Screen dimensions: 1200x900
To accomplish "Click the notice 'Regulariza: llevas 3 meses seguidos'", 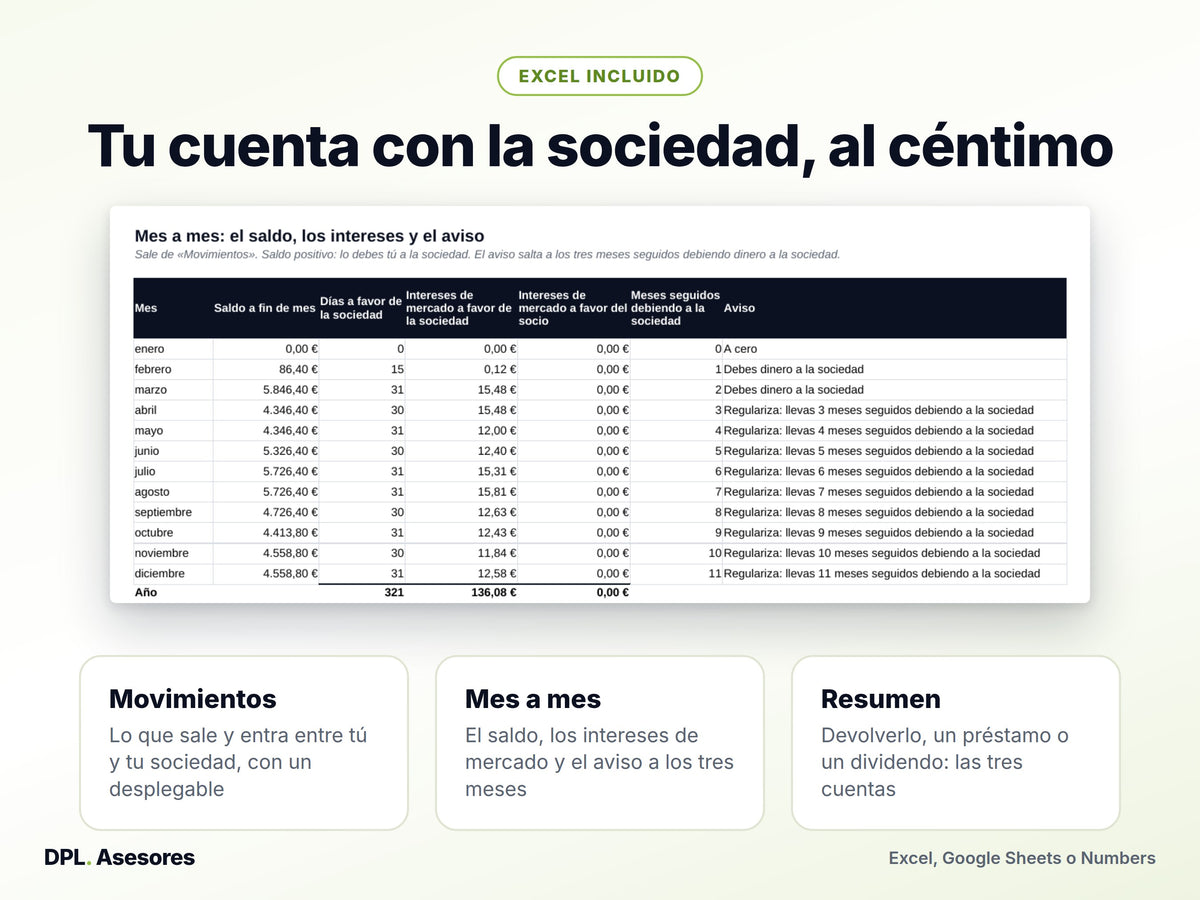I will pos(879,410).
